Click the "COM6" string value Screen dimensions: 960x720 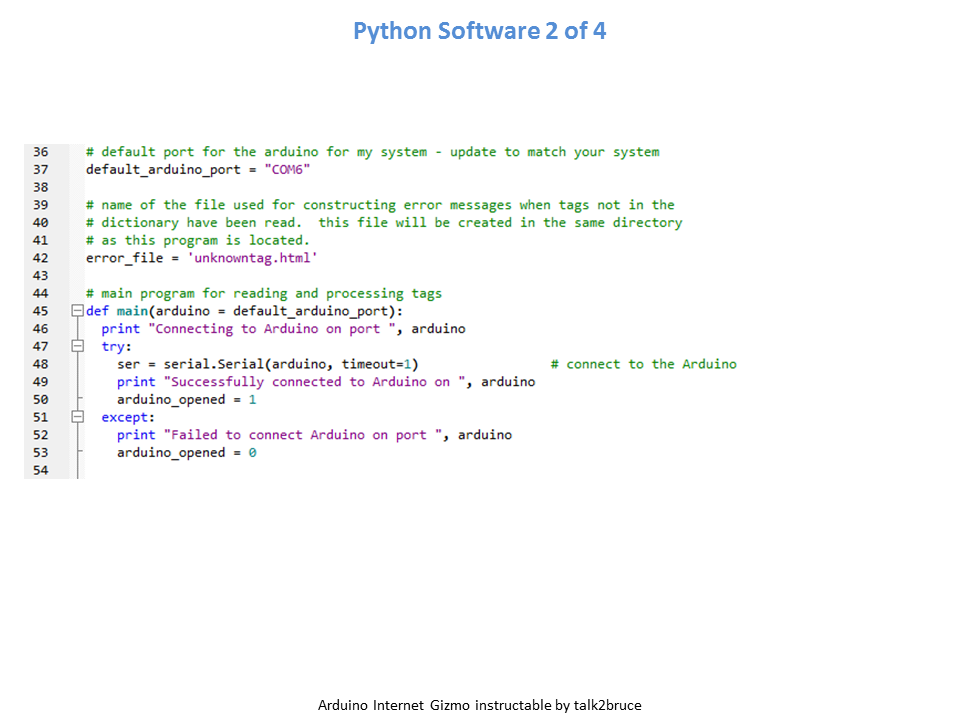point(287,170)
